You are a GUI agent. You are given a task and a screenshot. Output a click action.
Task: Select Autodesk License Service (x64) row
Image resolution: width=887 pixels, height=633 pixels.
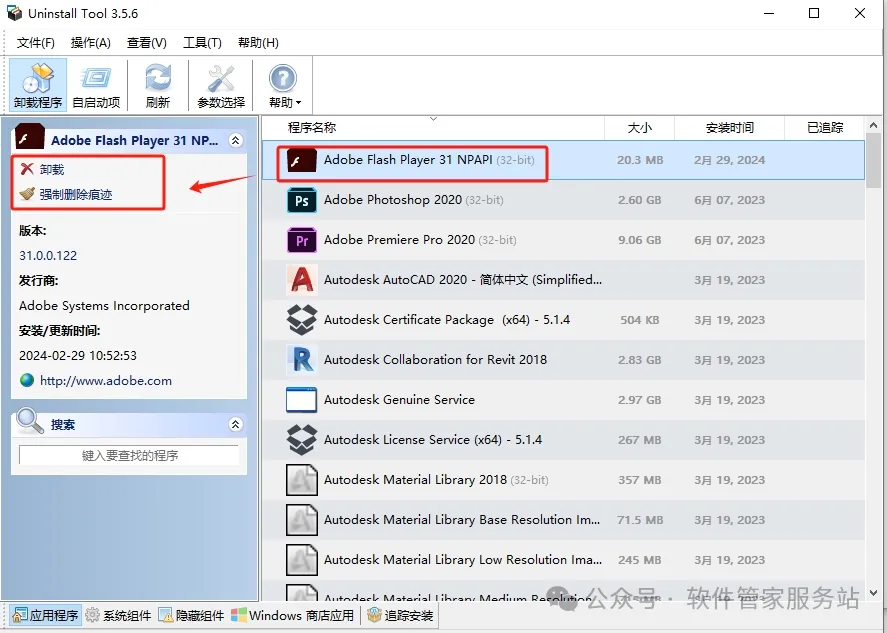pos(563,440)
